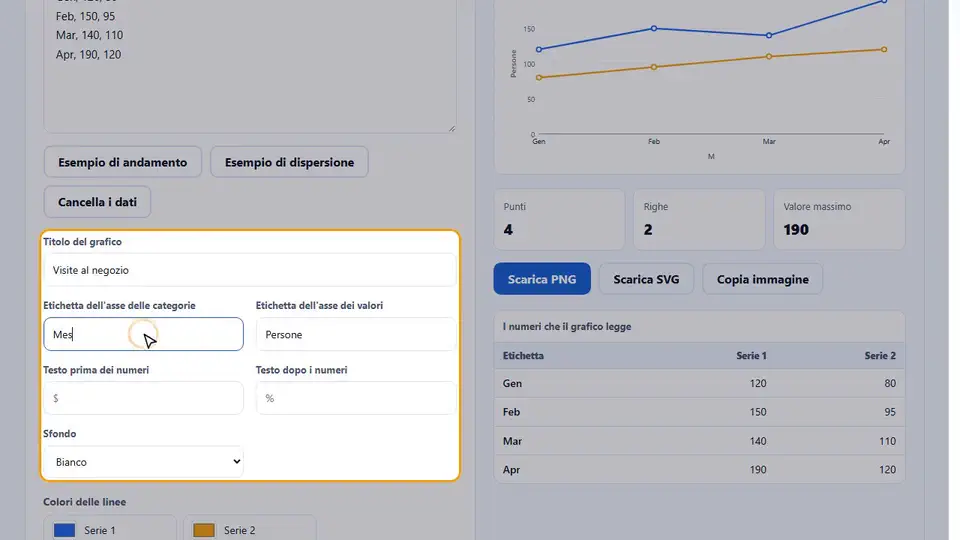Download chart via Scarica SVG
960x540 pixels.
[646, 279]
